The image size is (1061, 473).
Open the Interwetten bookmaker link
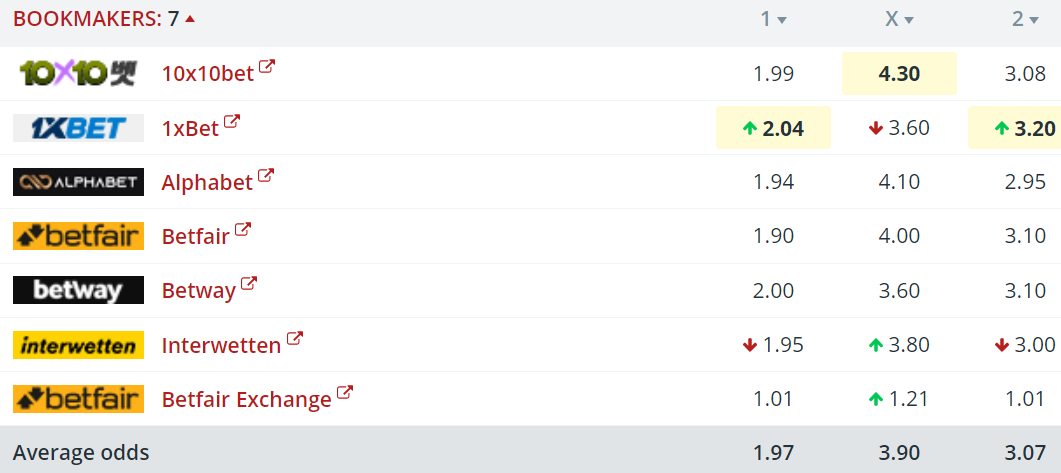tap(221, 345)
